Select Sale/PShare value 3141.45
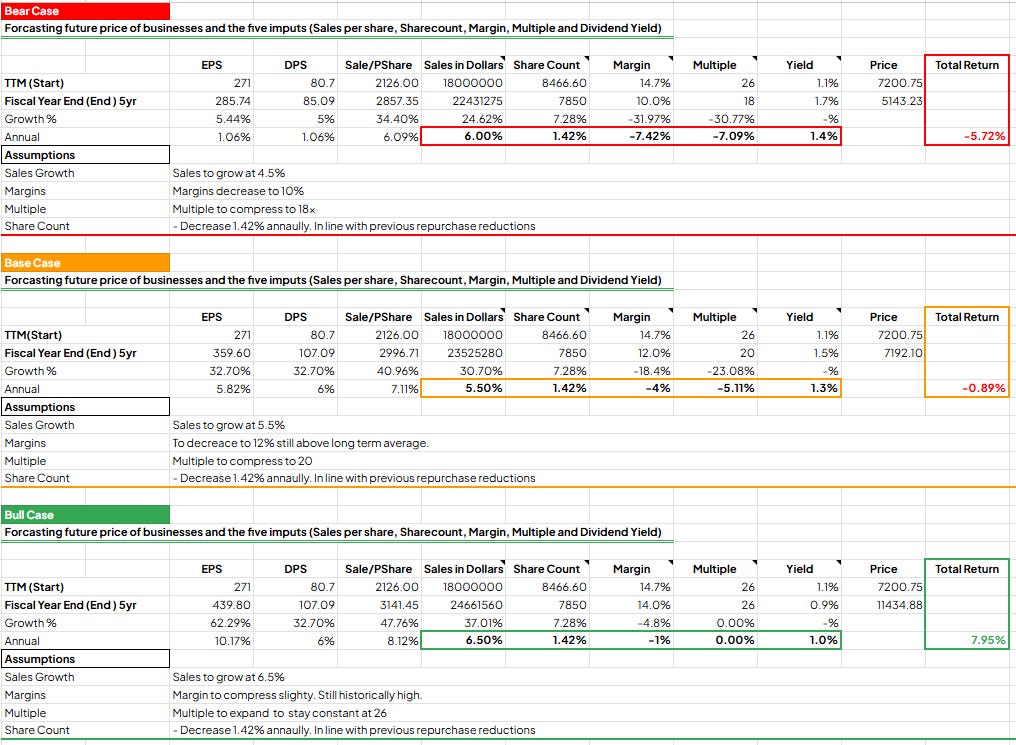1016x745 pixels. [399, 605]
